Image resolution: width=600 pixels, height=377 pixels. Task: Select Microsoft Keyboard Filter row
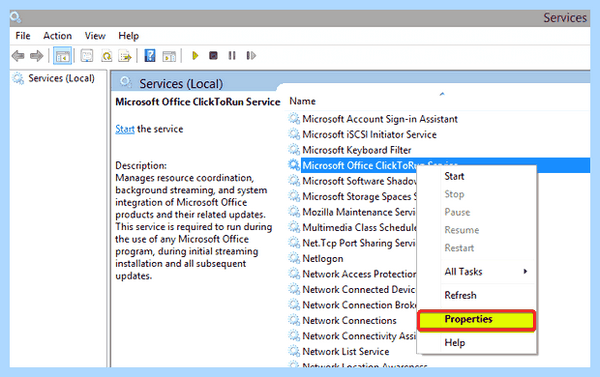tap(357, 150)
